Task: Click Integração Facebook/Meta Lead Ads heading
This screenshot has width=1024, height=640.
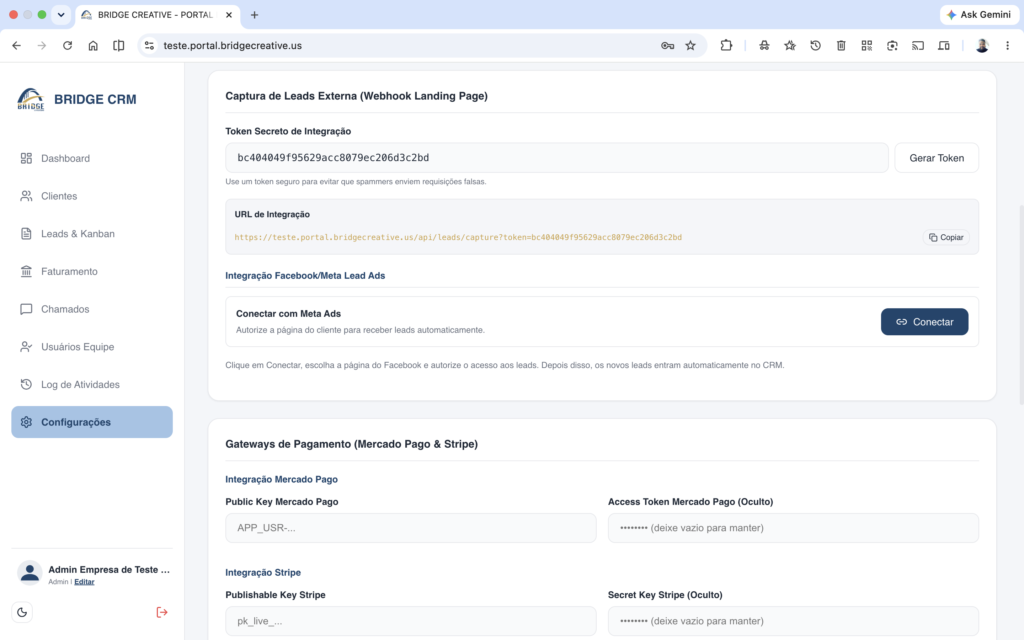Action: point(305,276)
